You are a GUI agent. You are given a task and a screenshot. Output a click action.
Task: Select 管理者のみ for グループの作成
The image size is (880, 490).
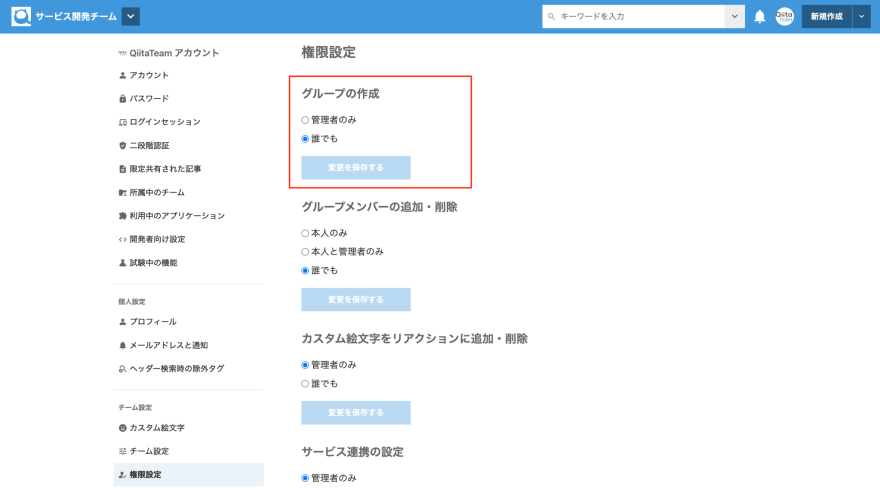point(305,120)
